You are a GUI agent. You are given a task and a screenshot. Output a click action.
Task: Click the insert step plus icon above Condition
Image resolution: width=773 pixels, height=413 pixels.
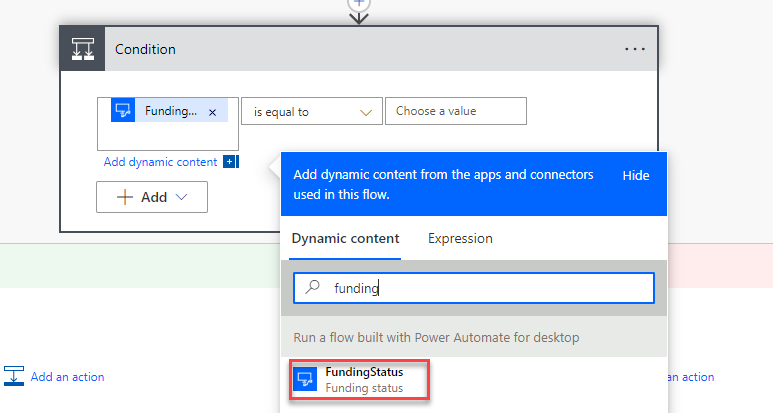[359, 4]
